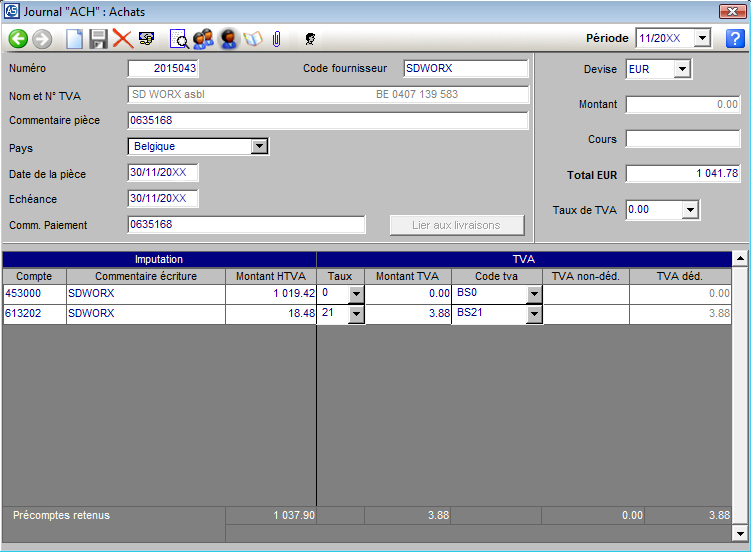This screenshot has height=552, width=751.
Task: Click the Code fournisseur field
Action: 465,69
